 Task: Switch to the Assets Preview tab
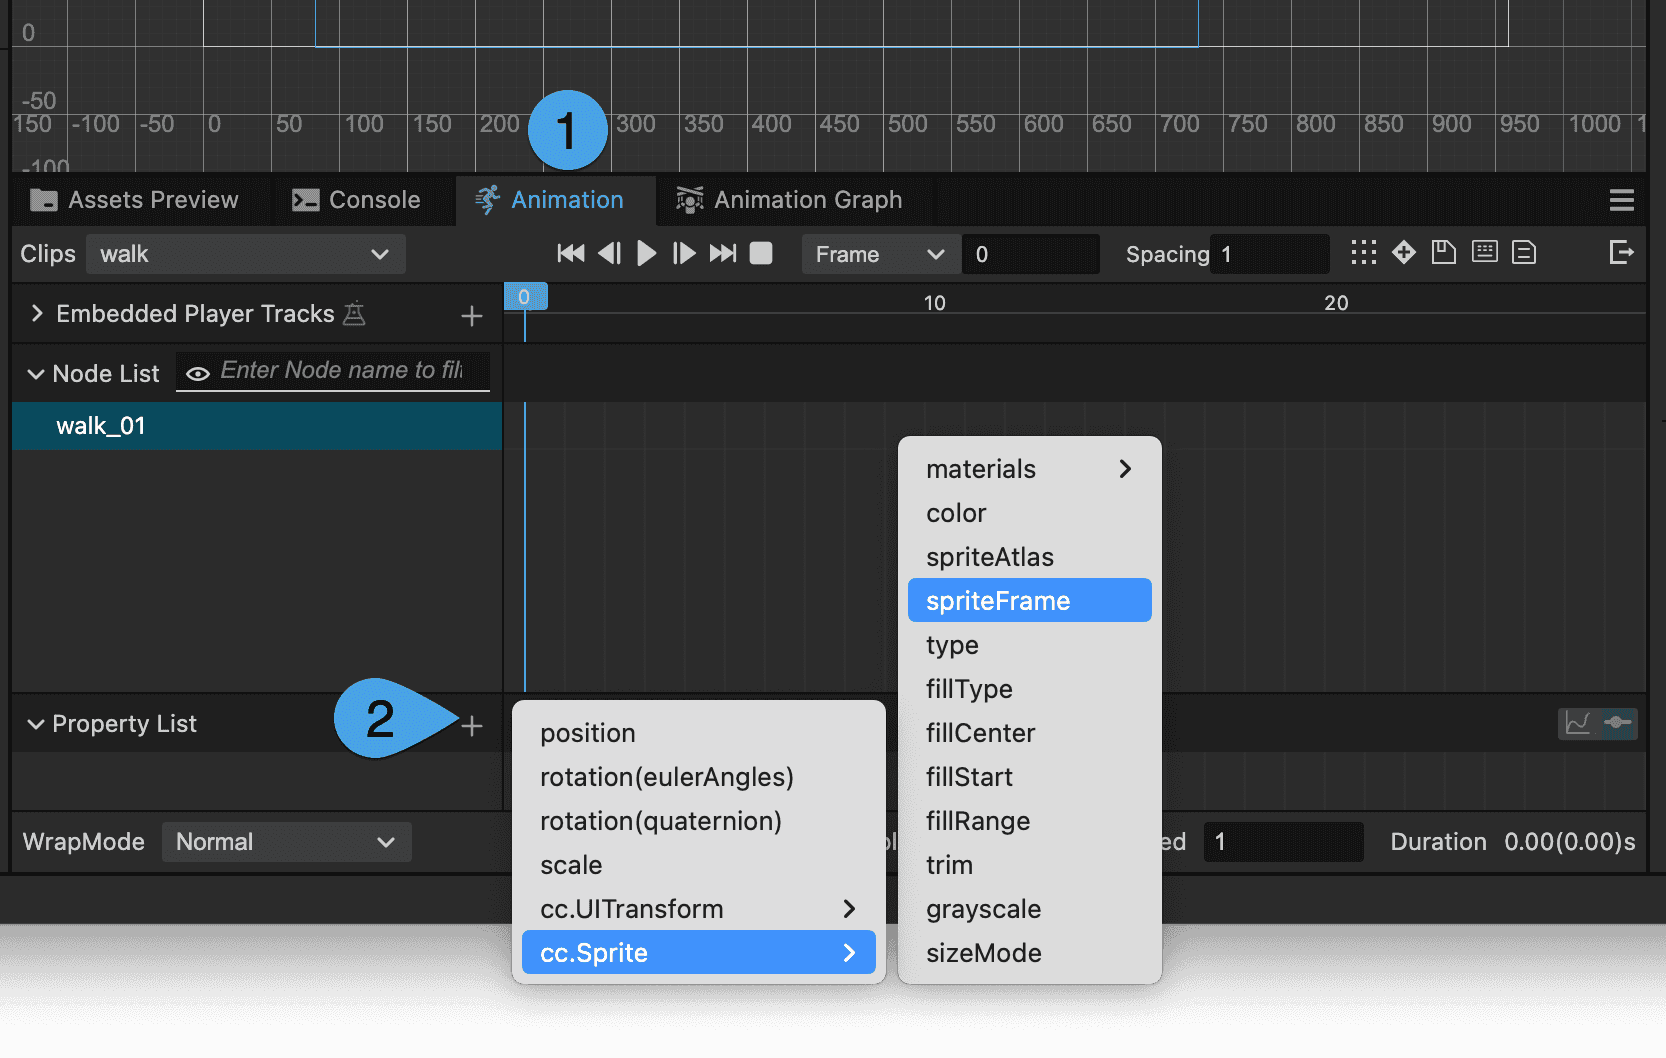134,200
